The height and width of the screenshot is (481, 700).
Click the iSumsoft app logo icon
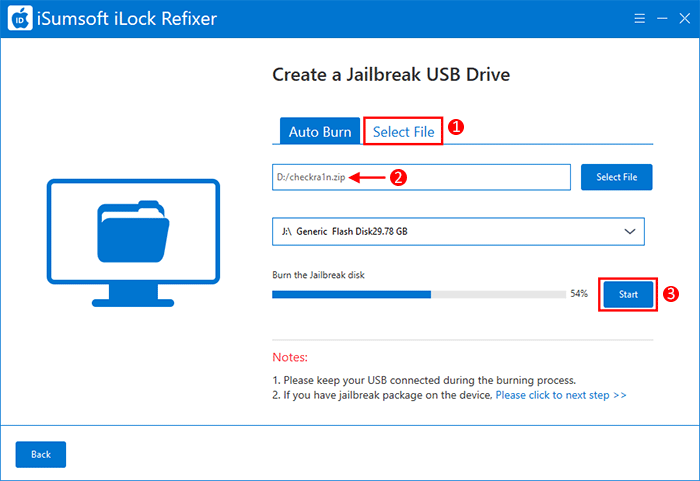coord(20,18)
